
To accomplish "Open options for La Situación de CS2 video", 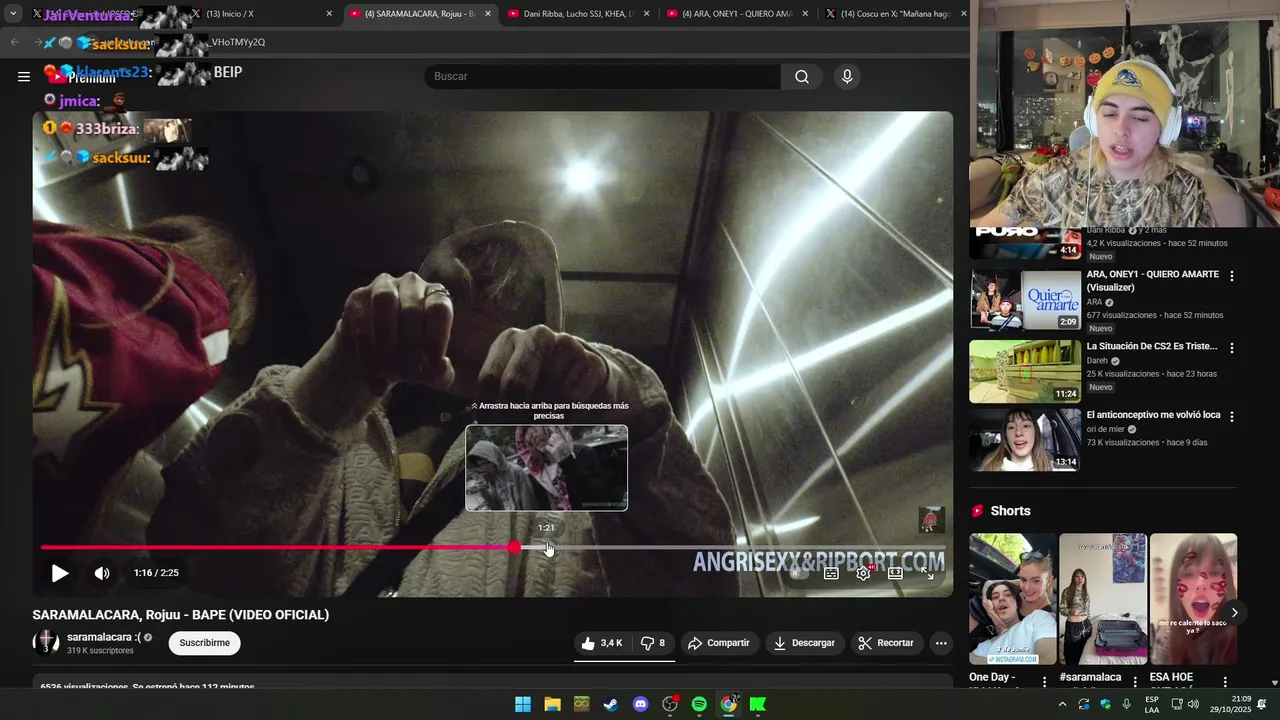I will tap(1231, 348).
